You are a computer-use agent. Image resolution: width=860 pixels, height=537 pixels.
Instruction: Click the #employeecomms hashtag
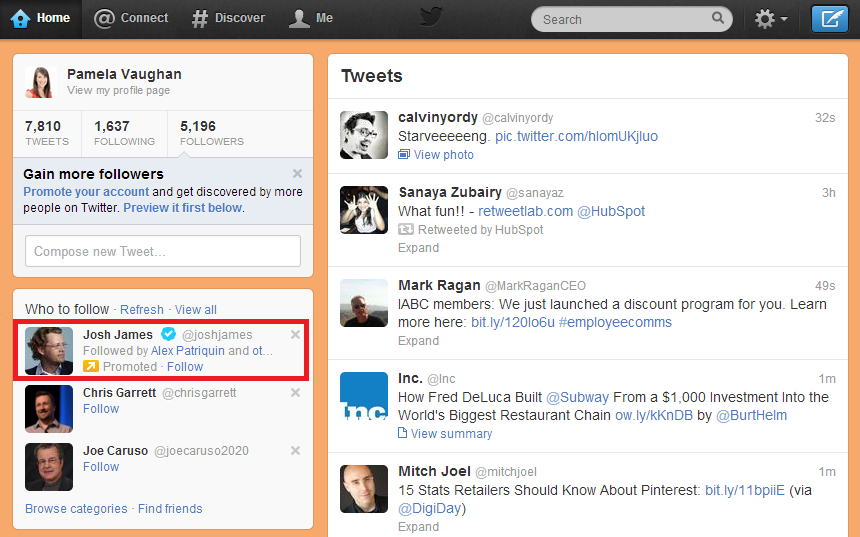[615, 323]
